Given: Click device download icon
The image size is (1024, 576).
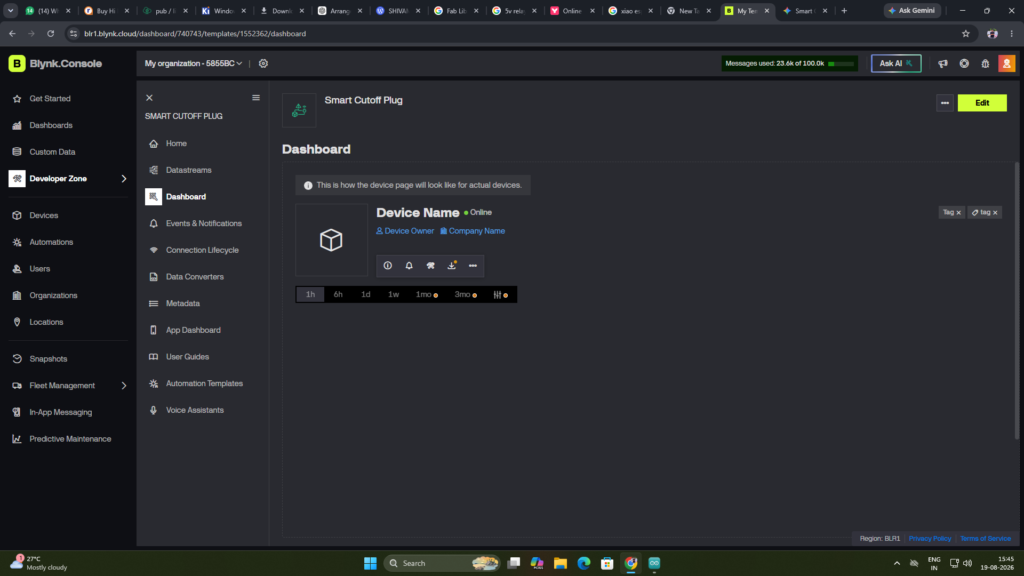Looking at the screenshot, I should point(451,266).
